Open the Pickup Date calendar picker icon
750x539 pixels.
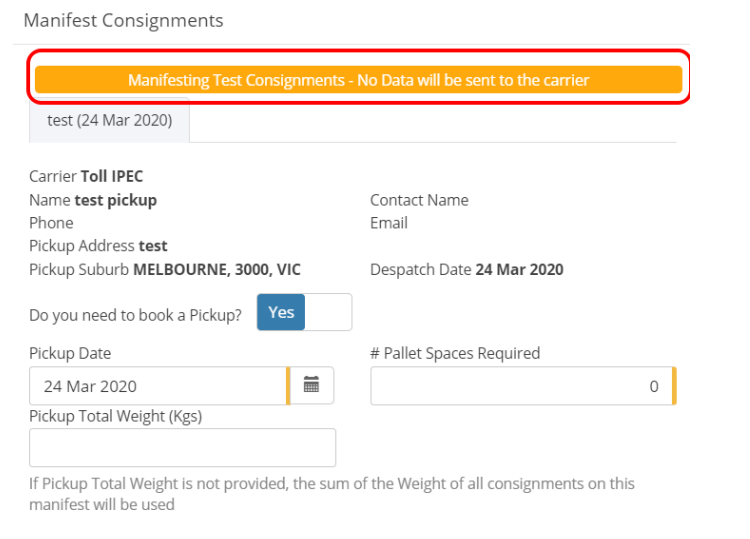(311, 385)
